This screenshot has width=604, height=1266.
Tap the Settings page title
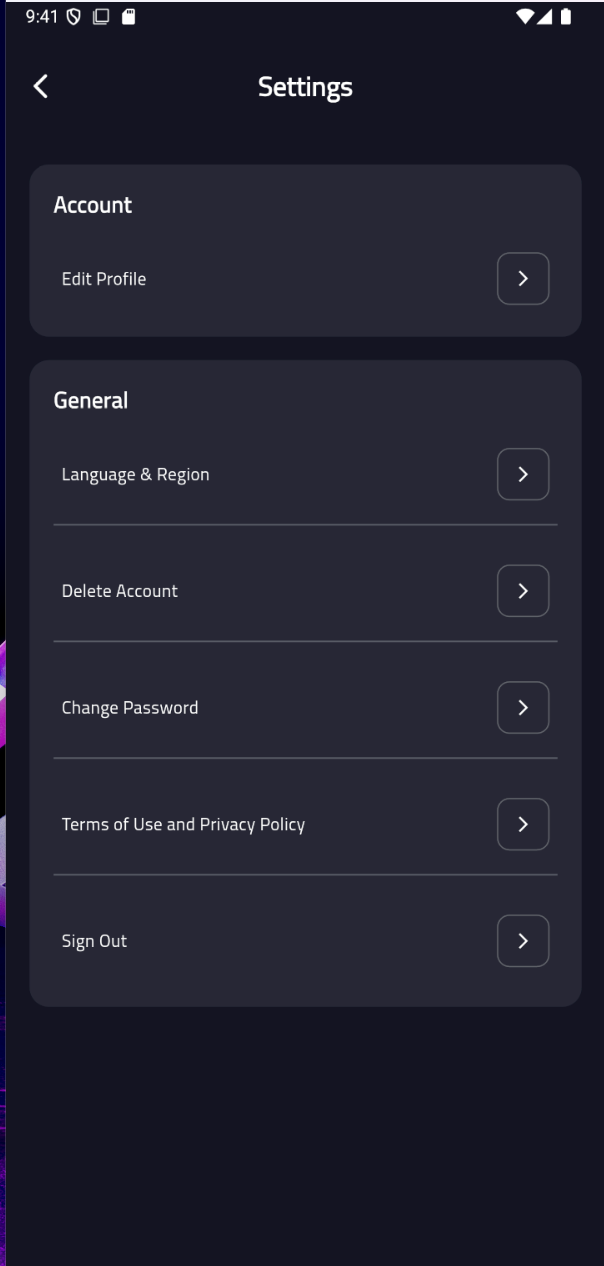(x=305, y=87)
